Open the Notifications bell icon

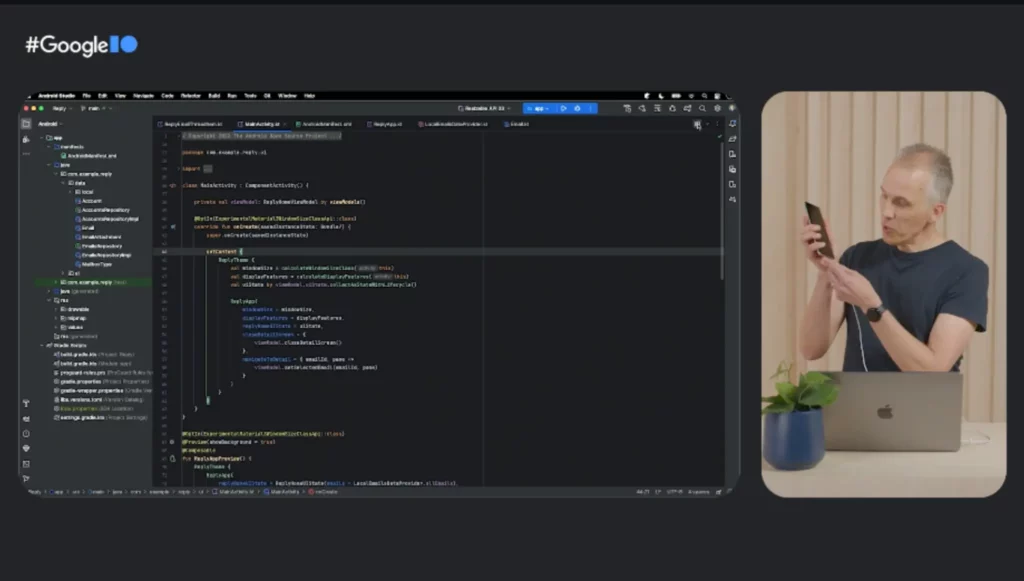tap(733, 108)
